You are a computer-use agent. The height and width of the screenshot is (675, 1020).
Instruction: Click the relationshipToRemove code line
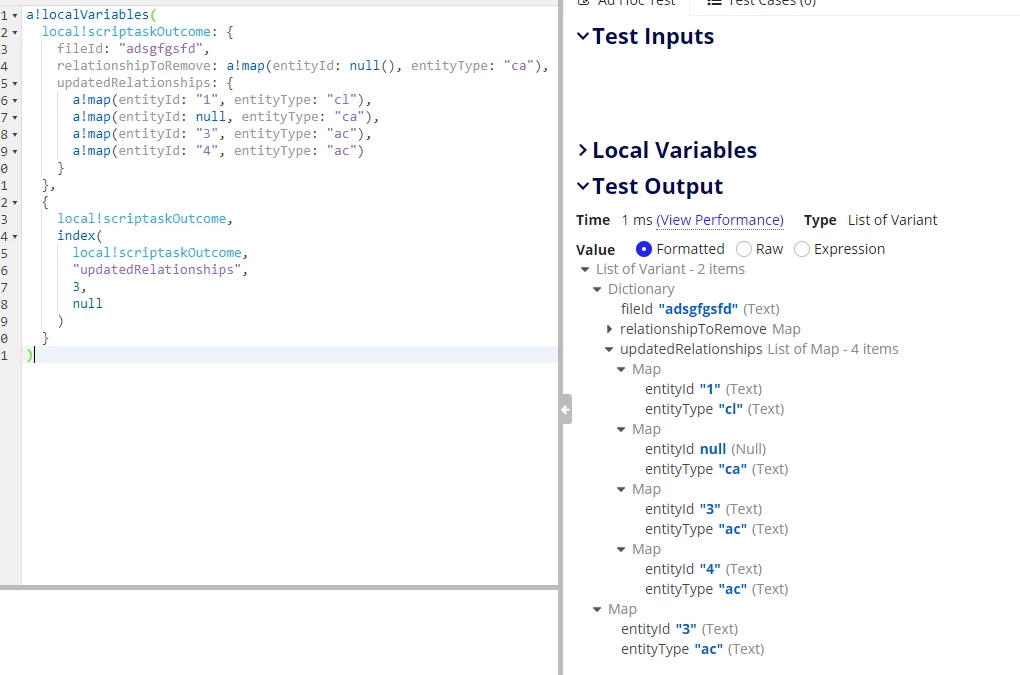pos(302,66)
